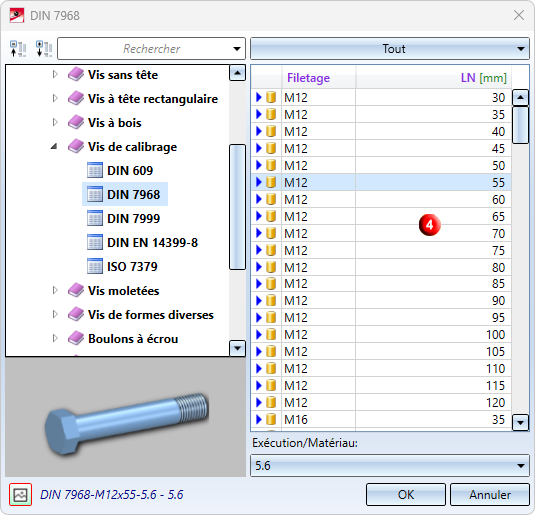Click the Vis à bois book icon
Image resolution: width=535 pixels, height=515 pixels.
point(76,123)
